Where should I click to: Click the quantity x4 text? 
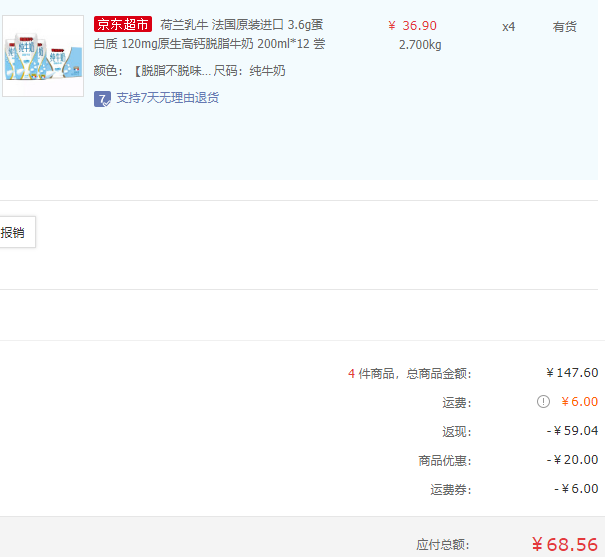pyautogui.click(x=508, y=27)
